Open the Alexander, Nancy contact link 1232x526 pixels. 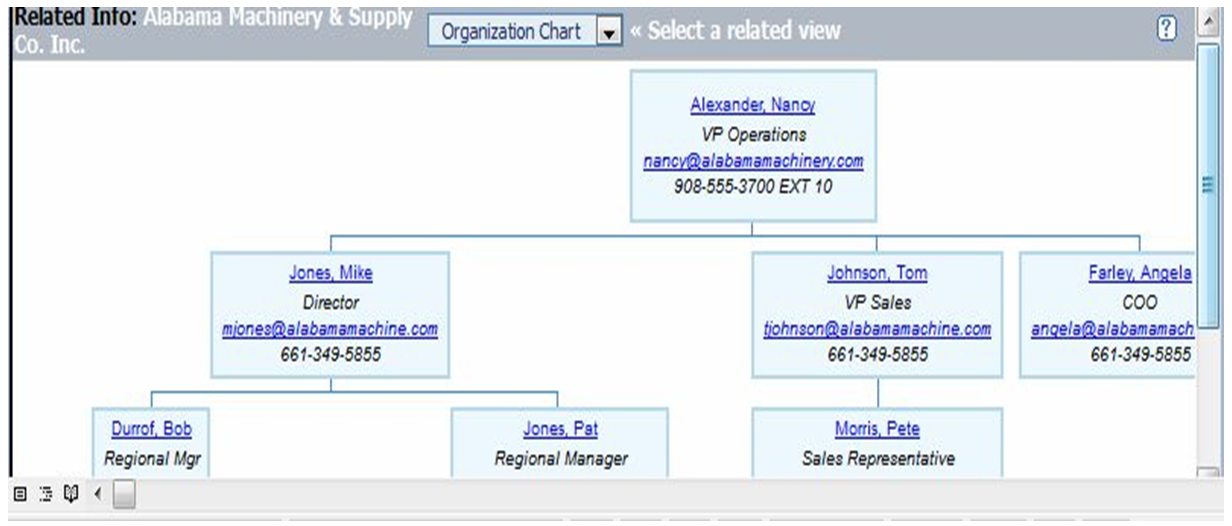tap(753, 105)
